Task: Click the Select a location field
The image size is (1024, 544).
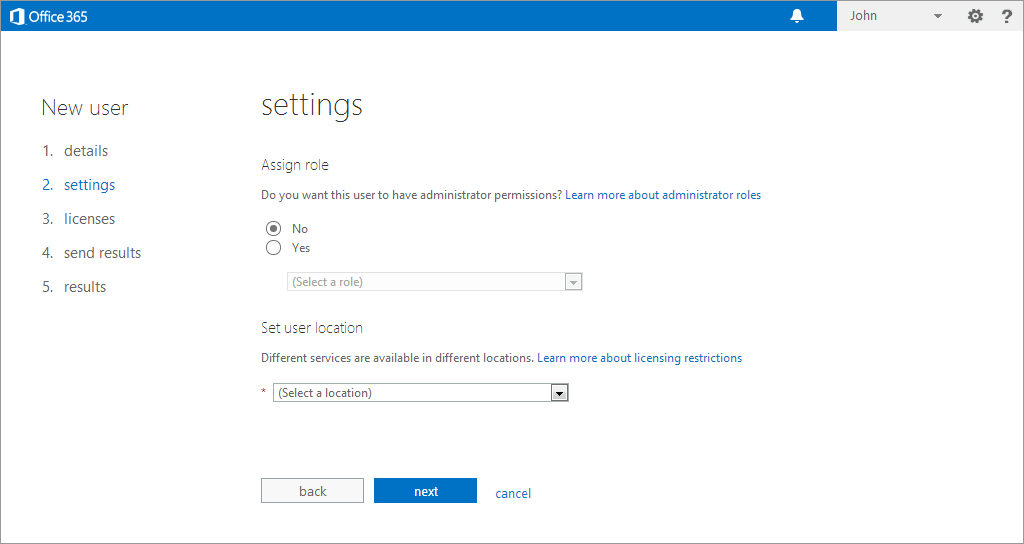Action: (x=421, y=393)
